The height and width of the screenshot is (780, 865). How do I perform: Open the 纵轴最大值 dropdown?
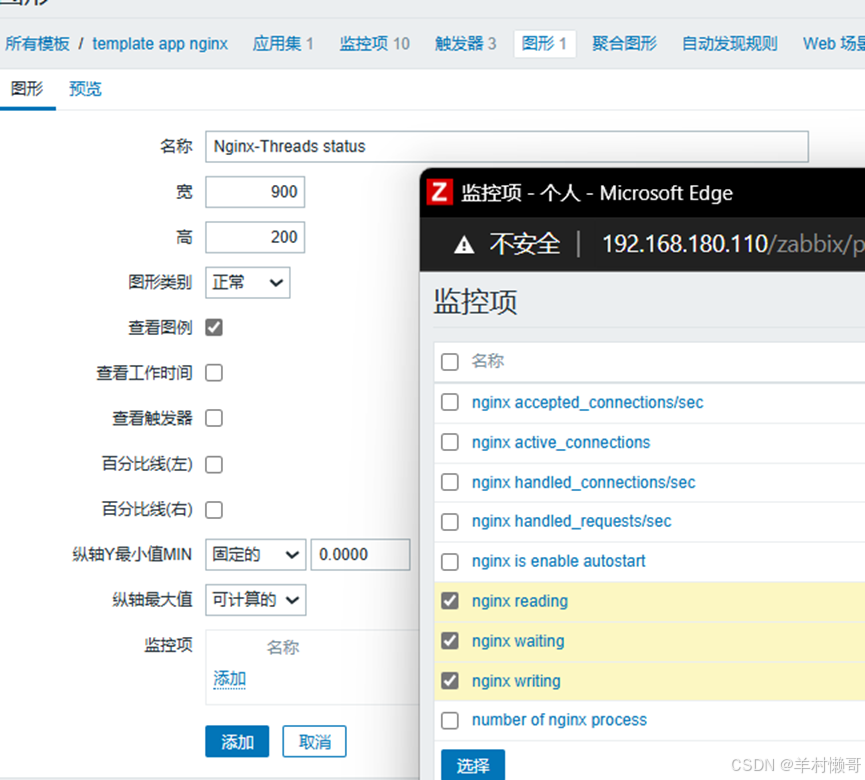pyautogui.click(x=255, y=600)
